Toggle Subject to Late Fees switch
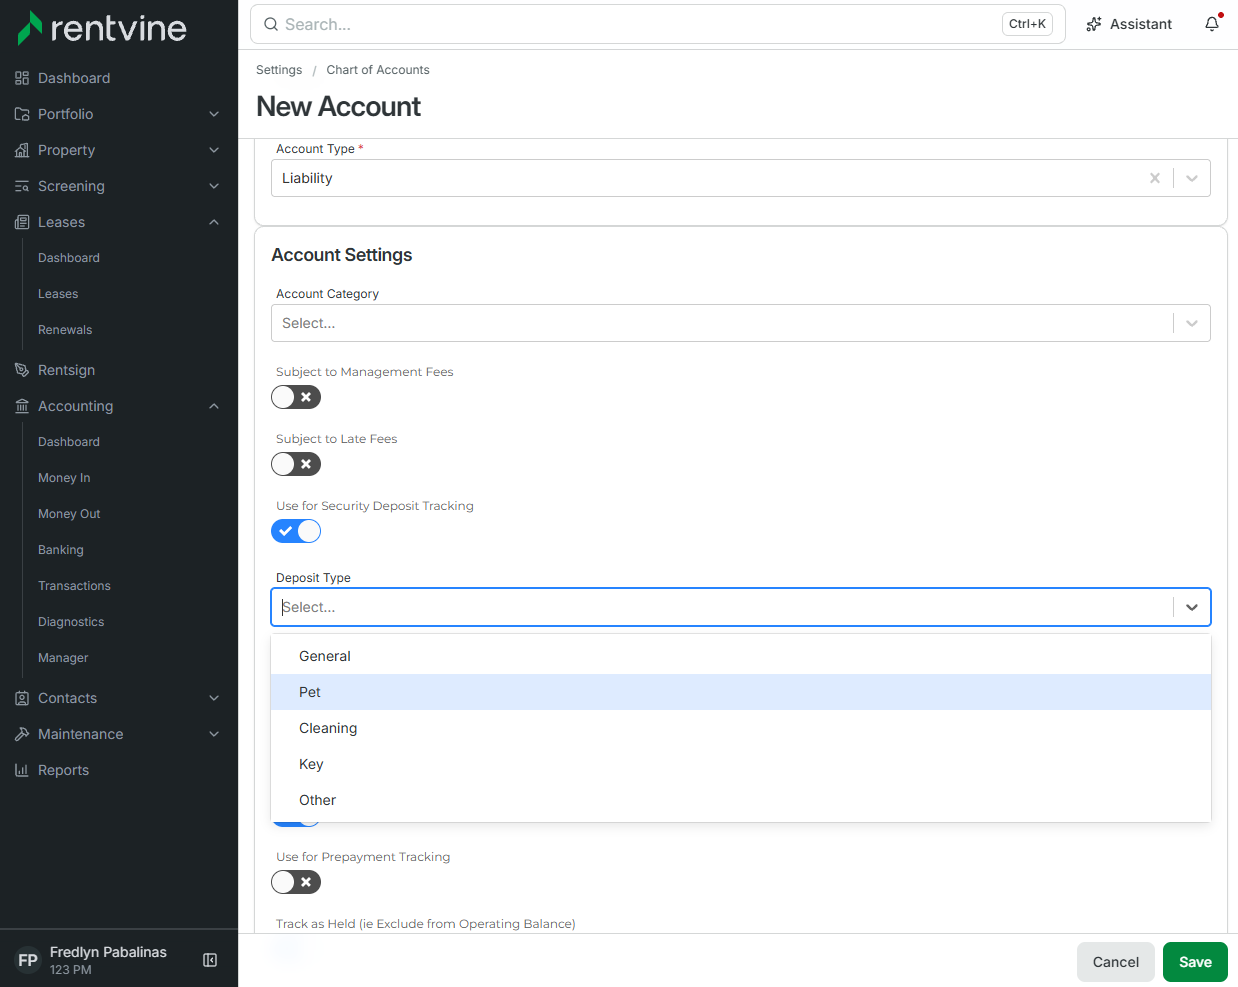The width and height of the screenshot is (1238, 987). click(296, 464)
